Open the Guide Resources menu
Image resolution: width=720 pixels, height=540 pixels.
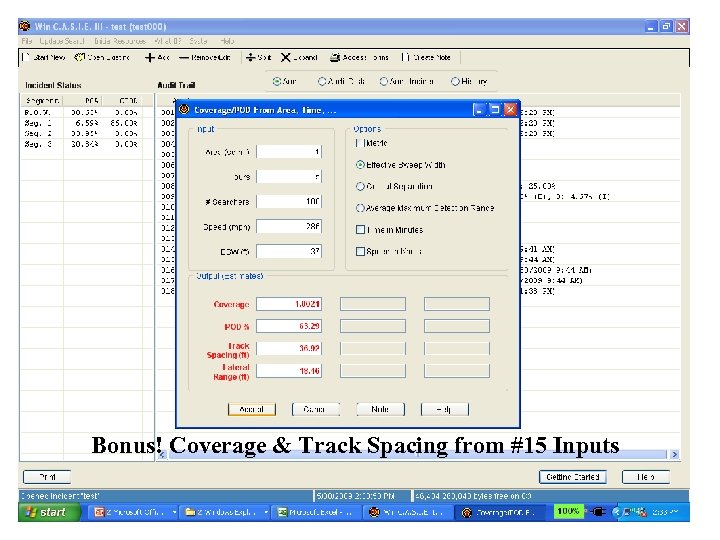click(120, 41)
